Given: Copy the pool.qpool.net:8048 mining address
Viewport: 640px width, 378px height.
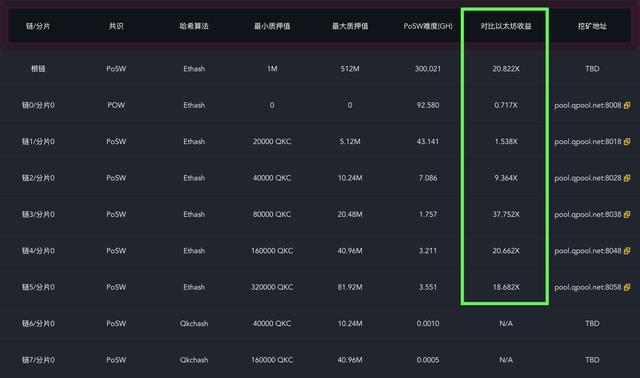Looking at the screenshot, I should pyautogui.click(x=627, y=251).
